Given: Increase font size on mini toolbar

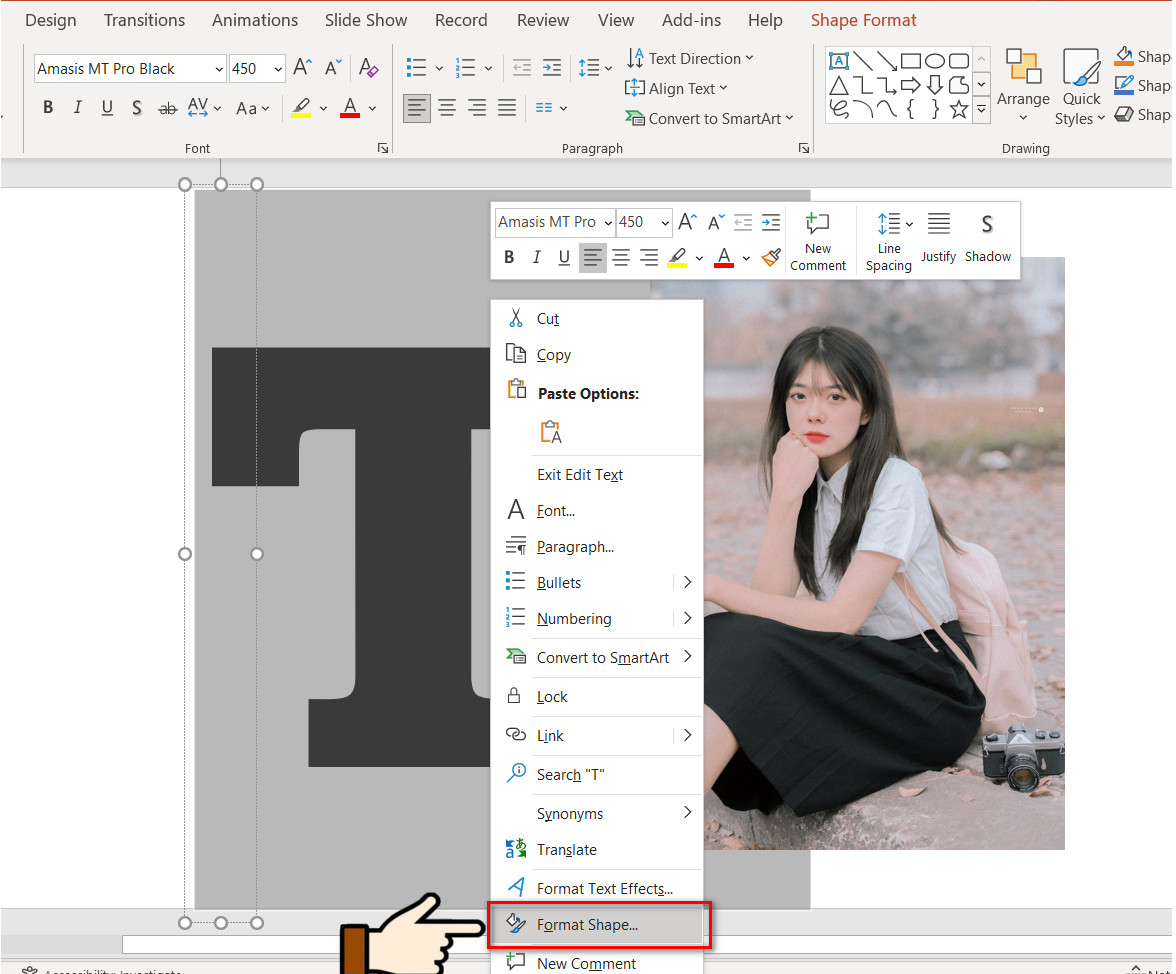Looking at the screenshot, I should pos(688,222).
